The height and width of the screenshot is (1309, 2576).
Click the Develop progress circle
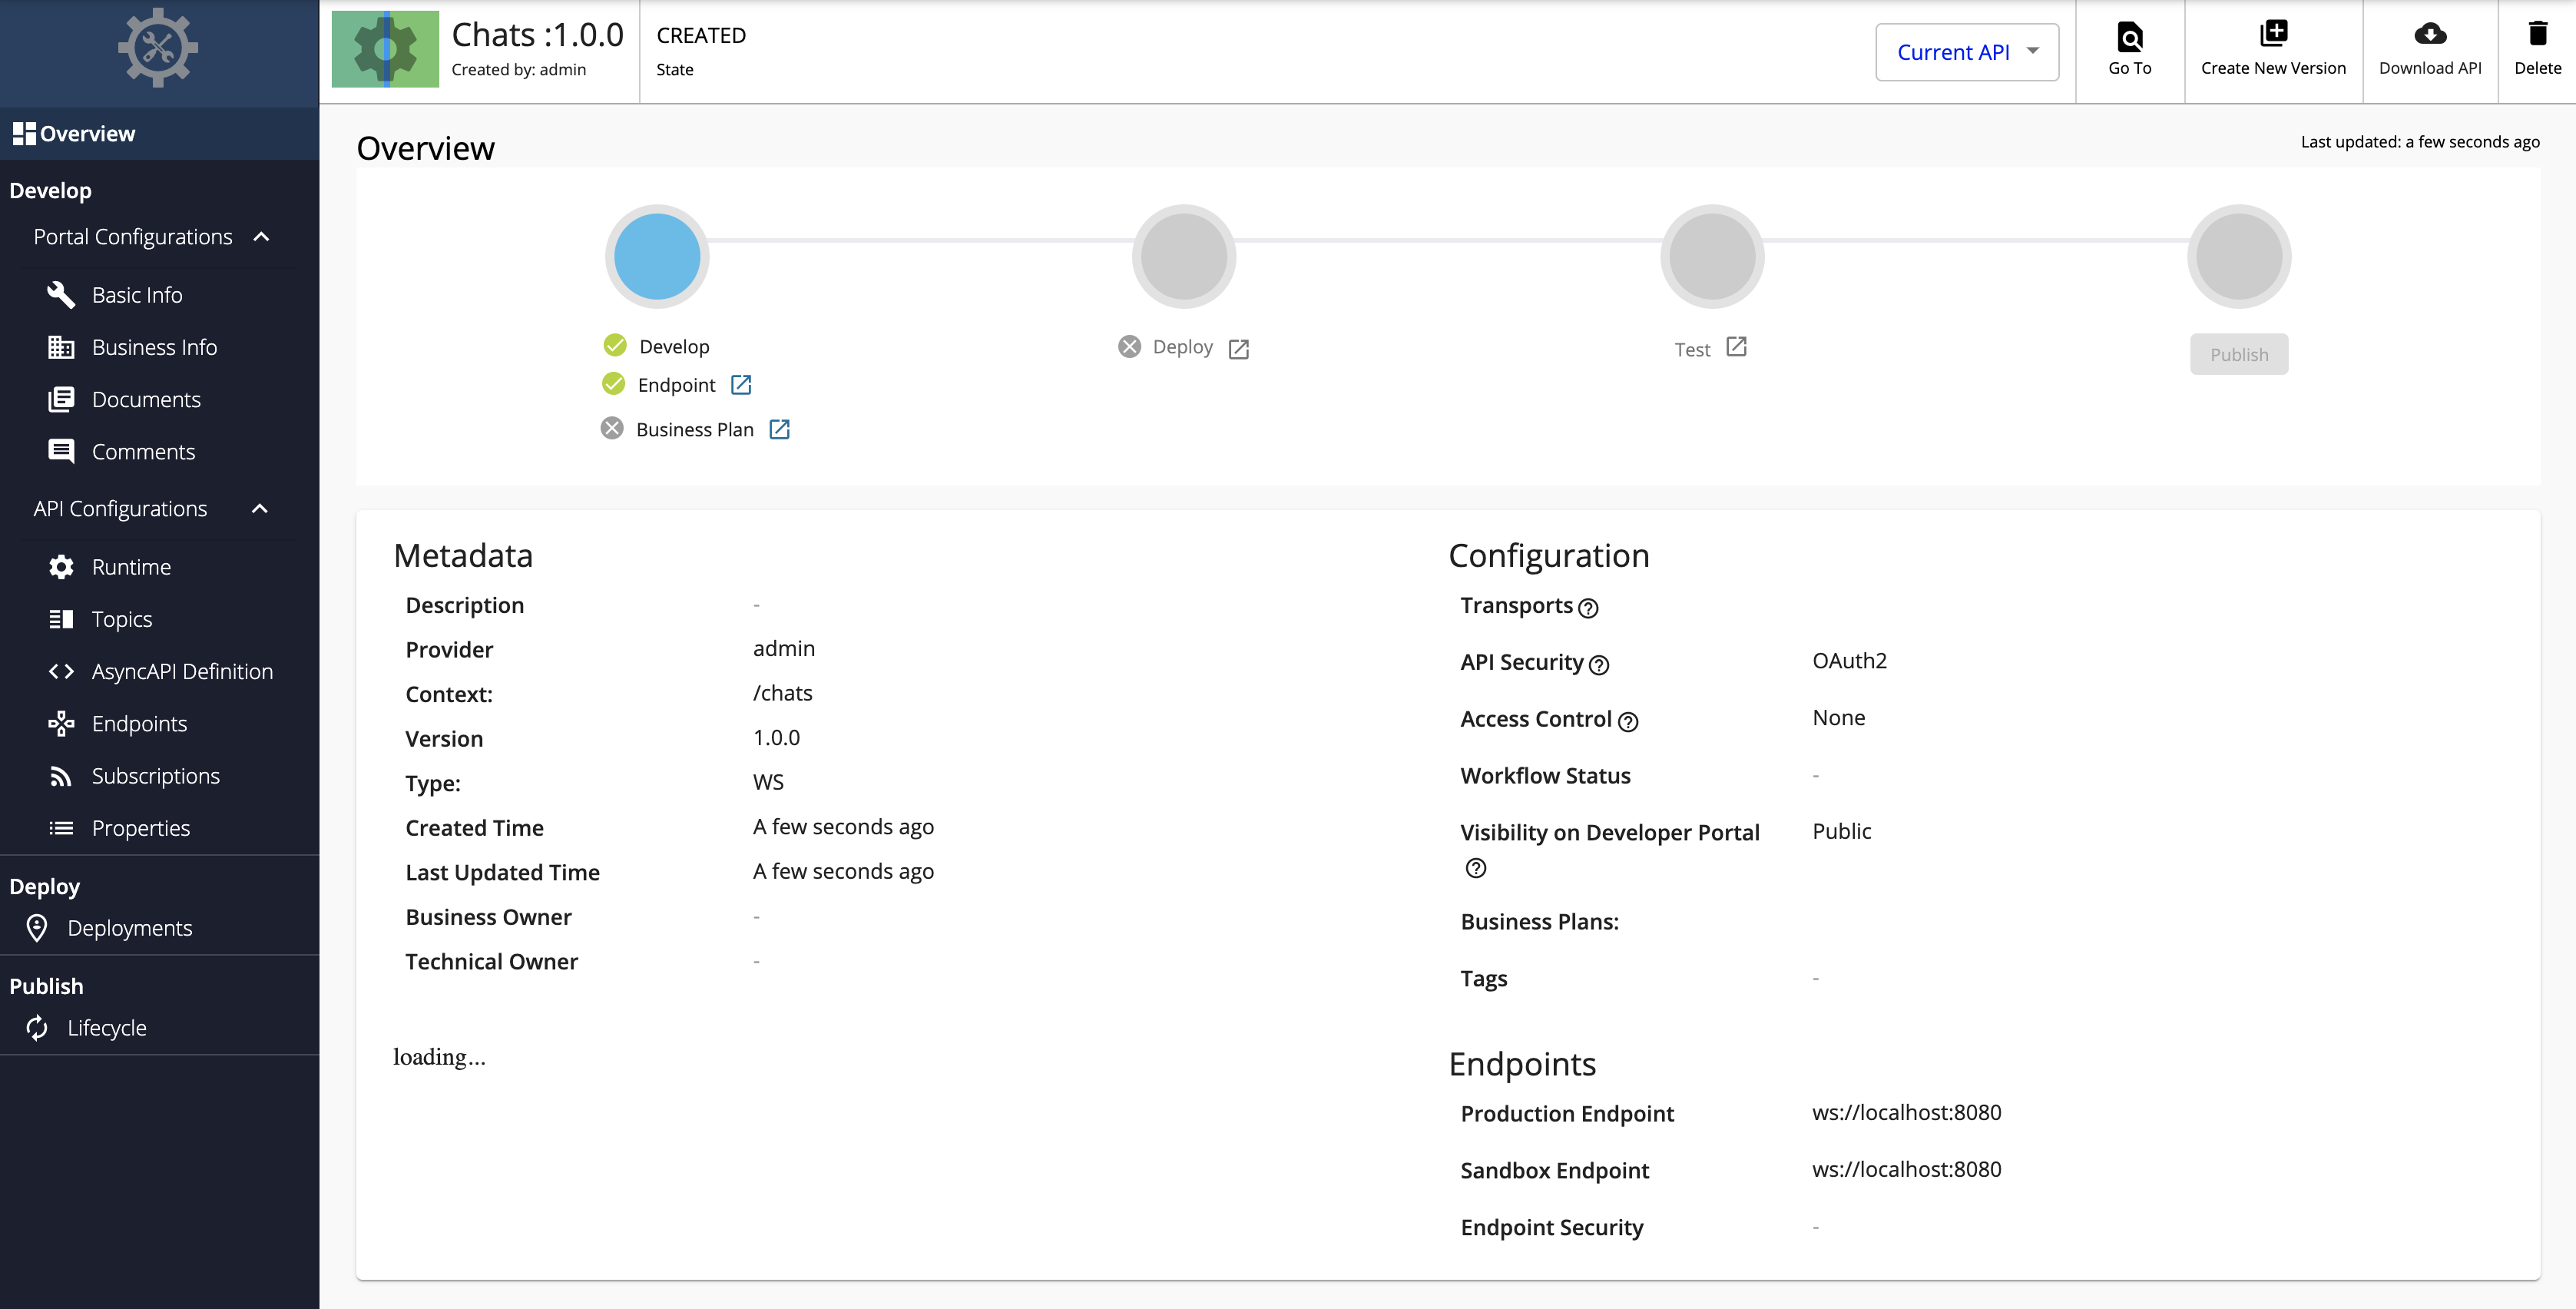click(x=656, y=256)
